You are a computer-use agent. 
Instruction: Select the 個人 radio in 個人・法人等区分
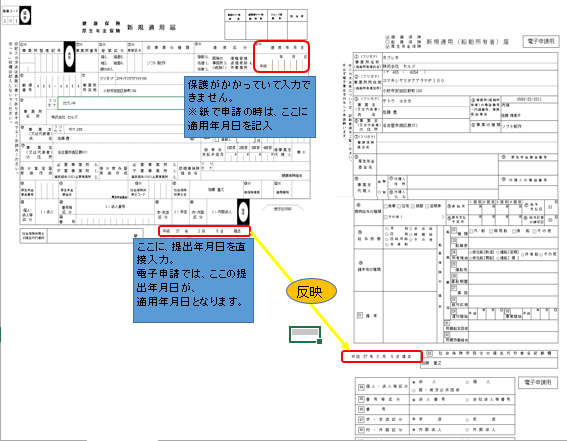click(x=467, y=382)
